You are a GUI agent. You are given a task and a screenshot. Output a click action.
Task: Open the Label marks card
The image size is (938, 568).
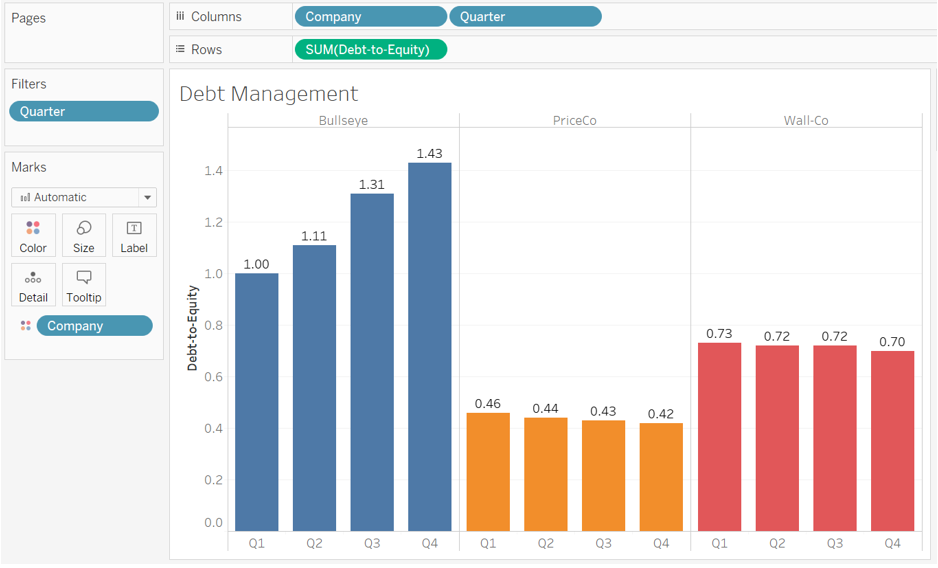134,235
